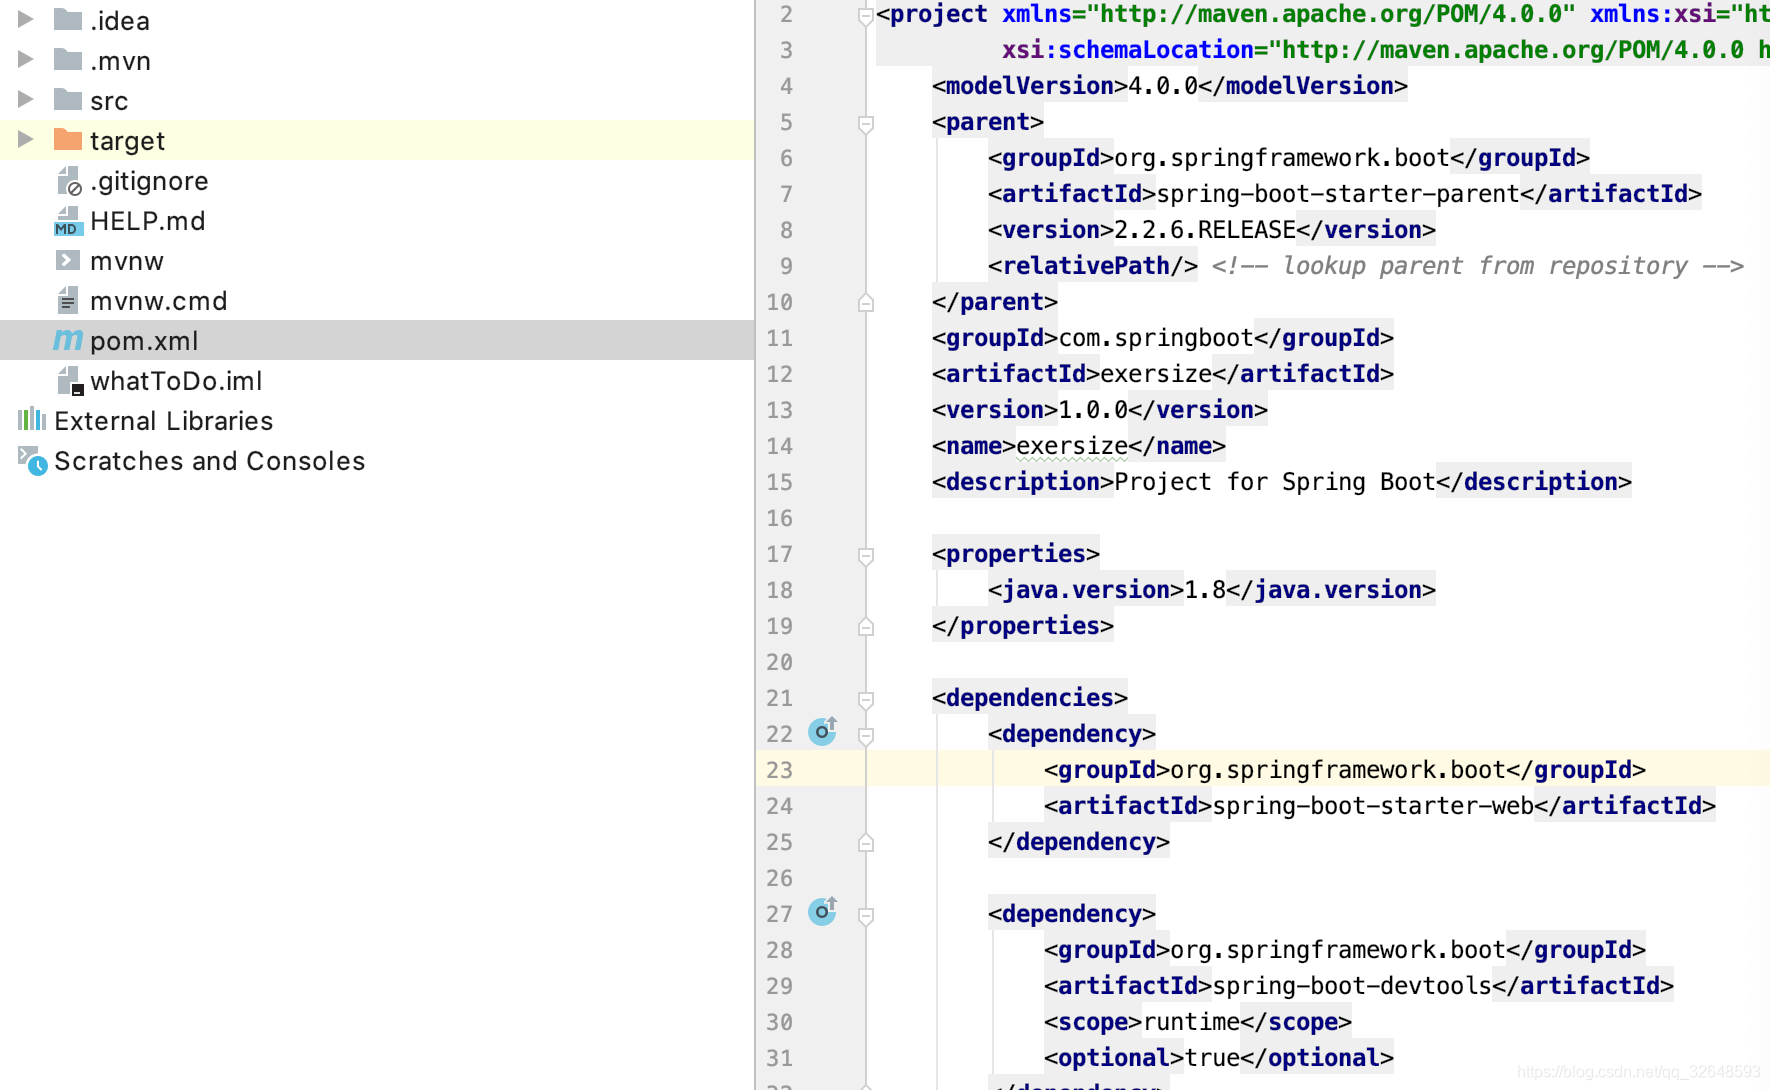The width and height of the screenshot is (1770, 1090).
Task: Click 'Project for Spring Boot' description text
Action: point(1275,482)
